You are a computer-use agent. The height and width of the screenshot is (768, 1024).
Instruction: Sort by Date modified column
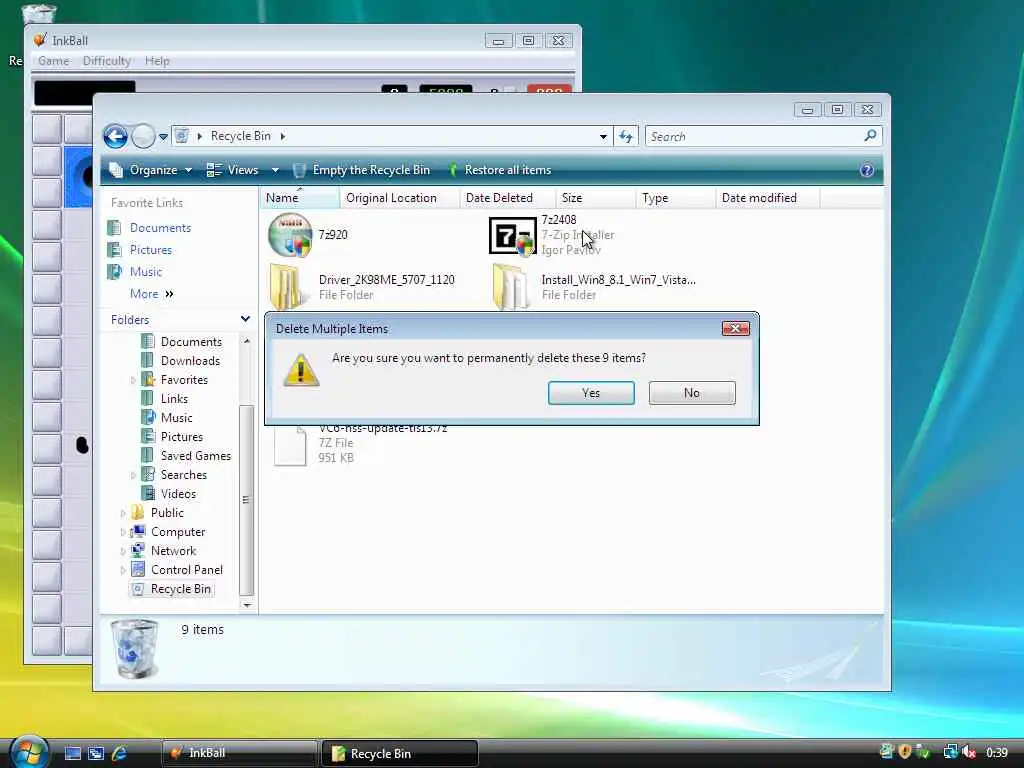coord(767,197)
